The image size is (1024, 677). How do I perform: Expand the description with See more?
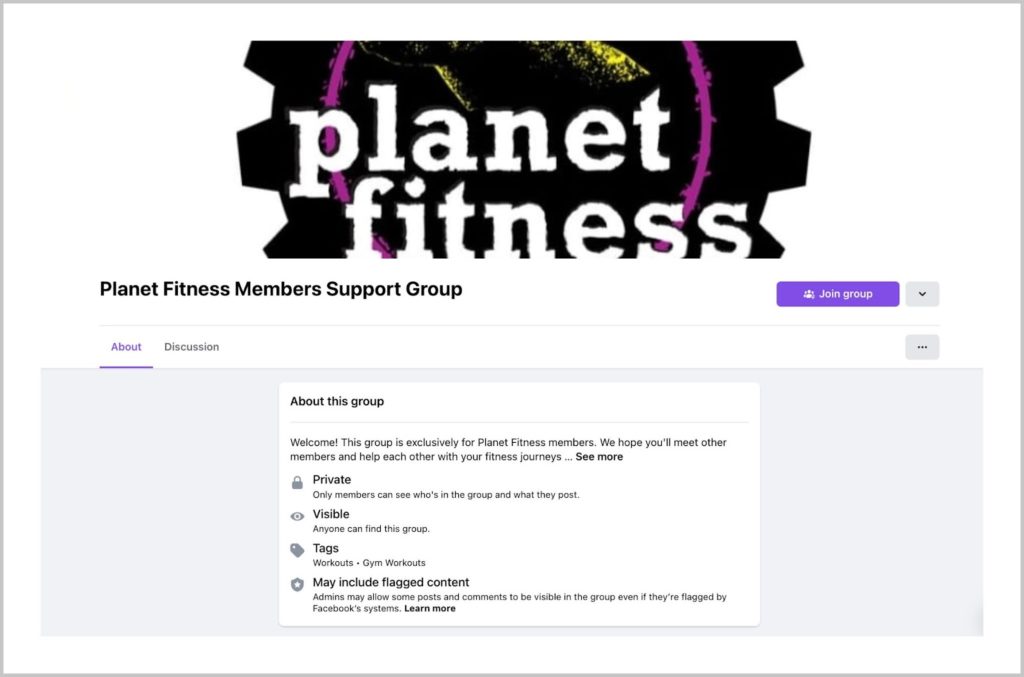[599, 457]
